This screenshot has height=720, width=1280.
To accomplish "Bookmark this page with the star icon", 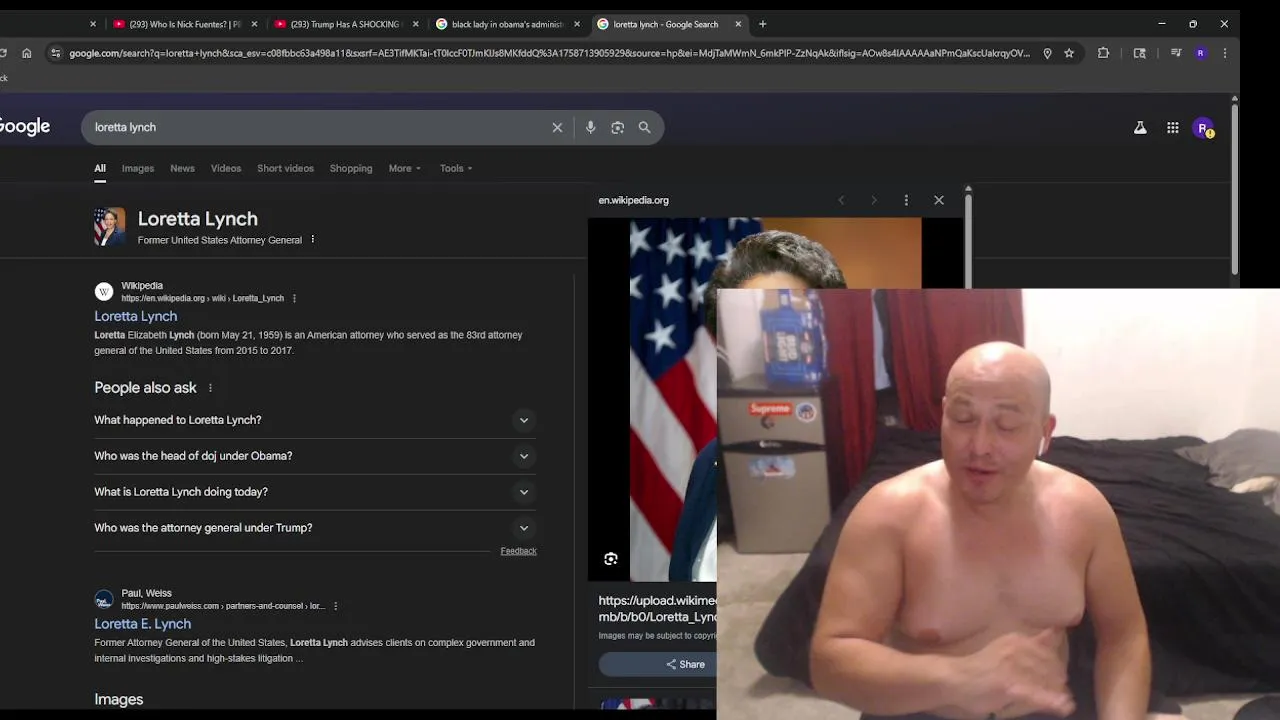I will [x=1069, y=53].
